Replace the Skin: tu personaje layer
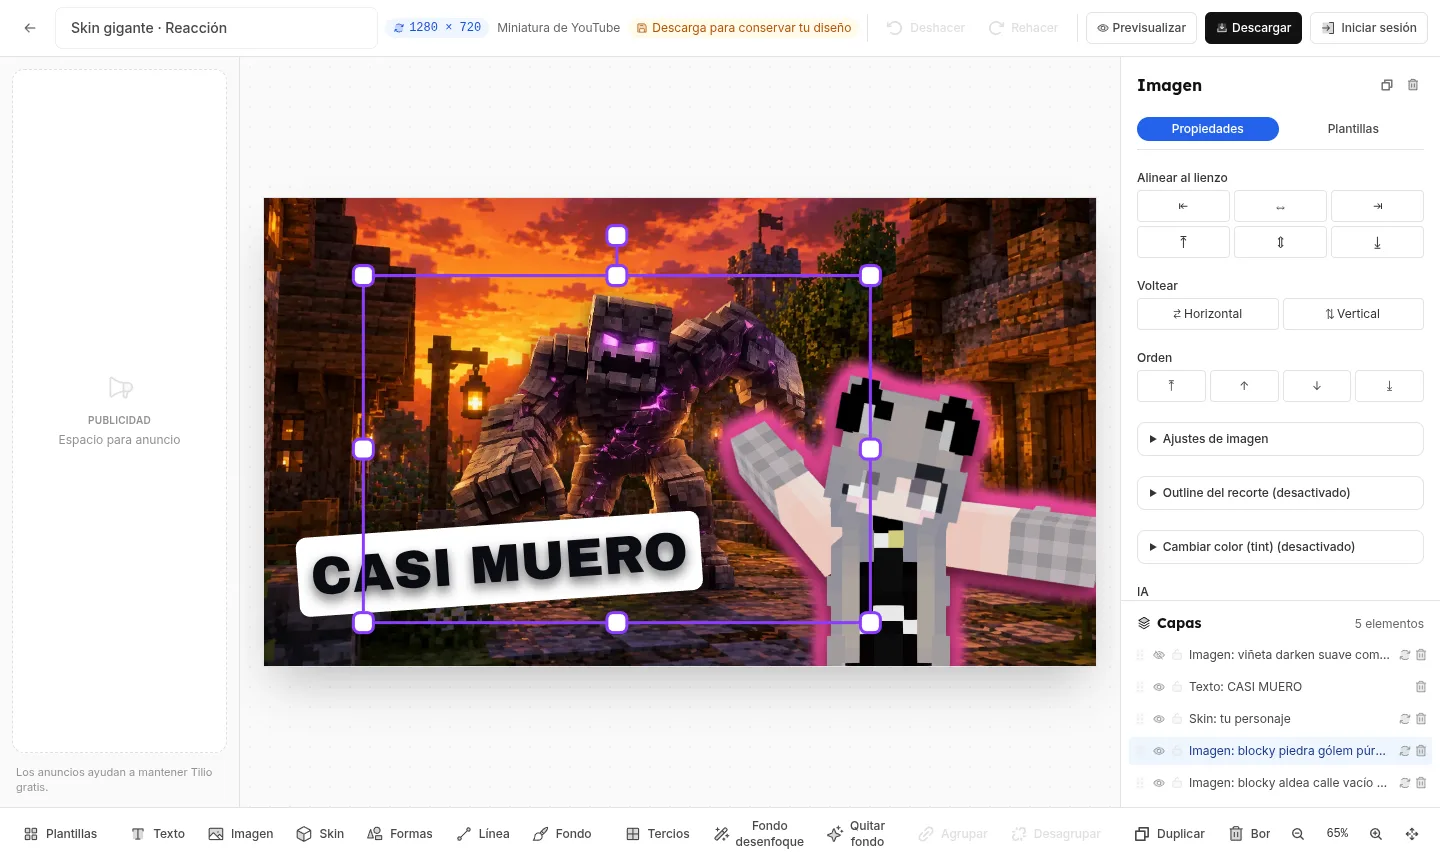The height and width of the screenshot is (860, 1440). click(x=1404, y=719)
